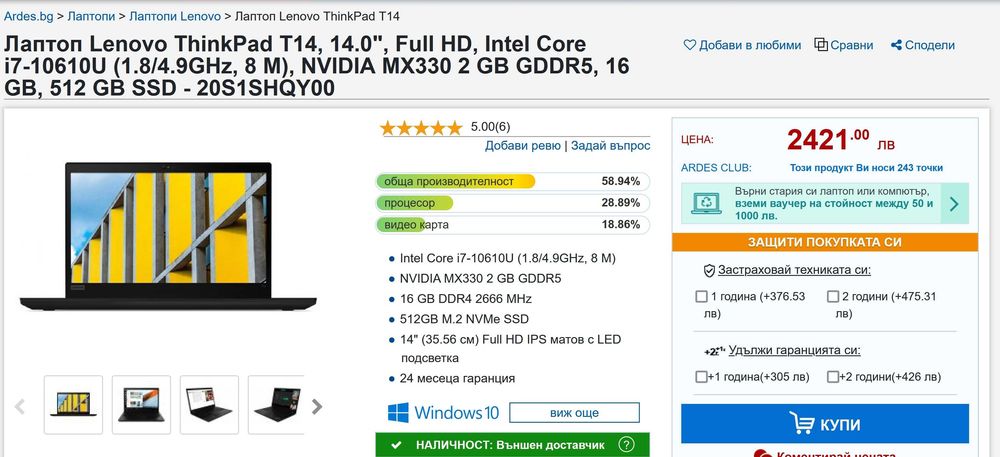Image resolution: width=1000 pixels, height=457 pixels.
Task: Check the 2 години insurance checkbox
Action: [x=833, y=297]
